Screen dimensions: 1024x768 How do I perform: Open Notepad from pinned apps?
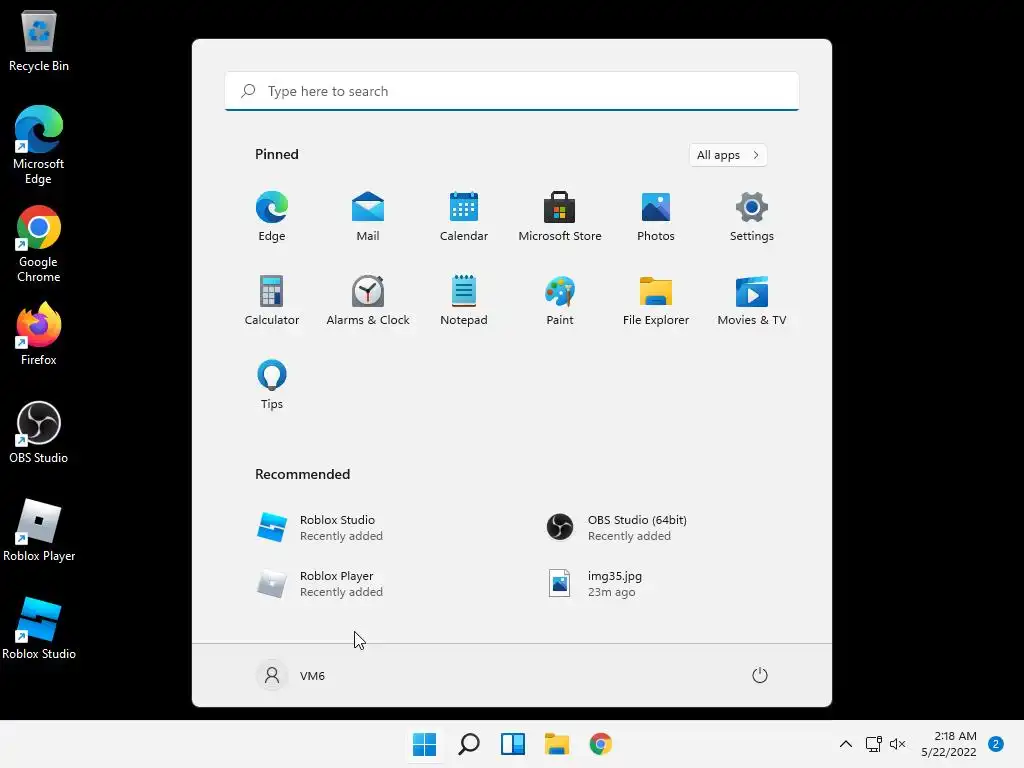point(464,300)
